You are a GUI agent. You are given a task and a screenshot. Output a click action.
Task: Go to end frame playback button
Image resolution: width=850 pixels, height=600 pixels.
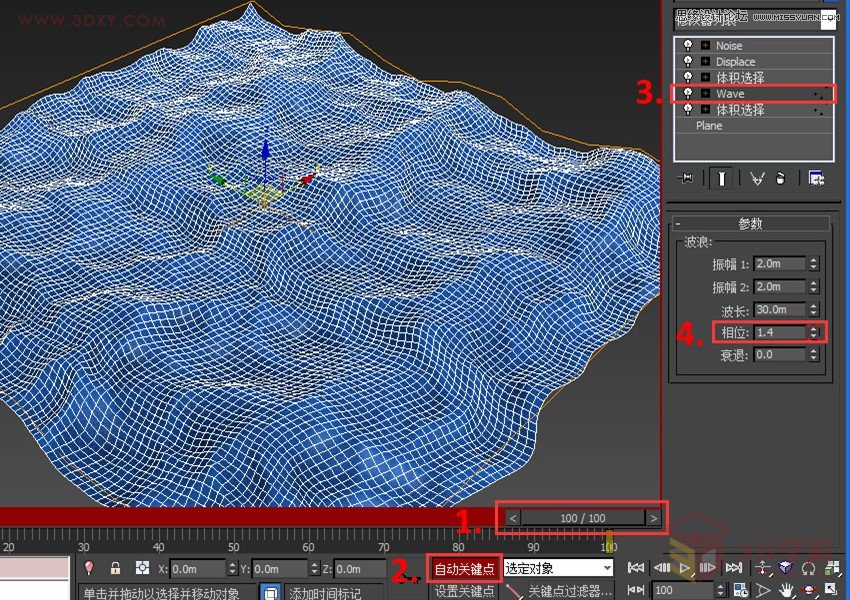[x=733, y=568]
